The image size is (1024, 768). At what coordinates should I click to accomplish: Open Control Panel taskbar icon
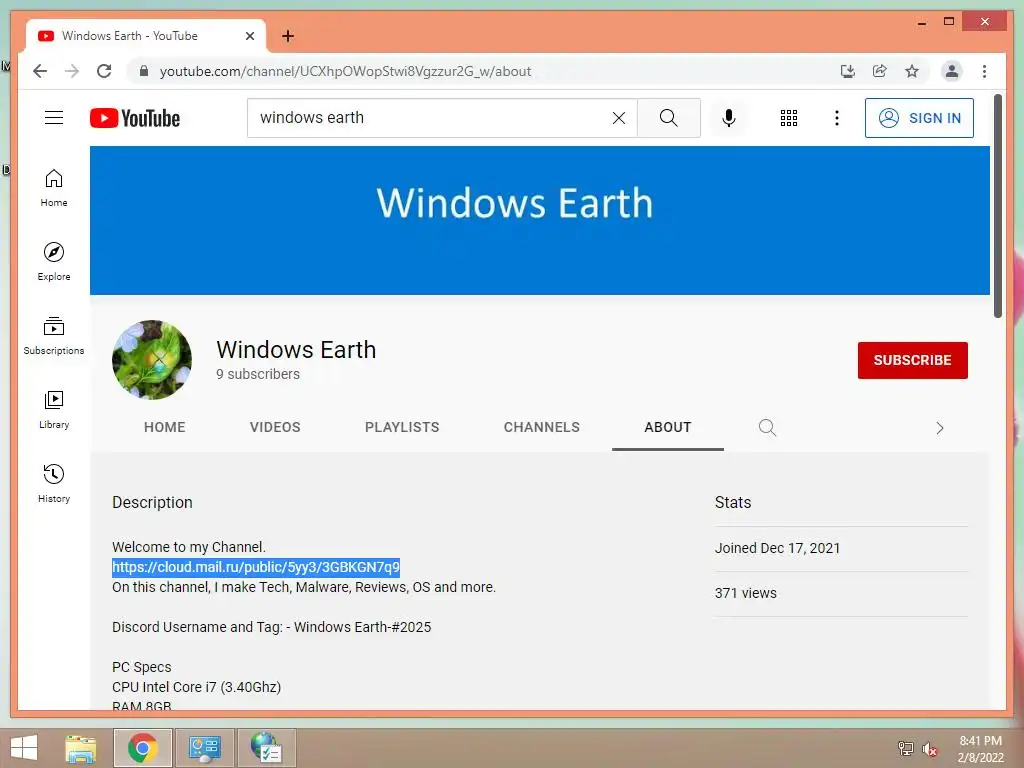(204, 748)
